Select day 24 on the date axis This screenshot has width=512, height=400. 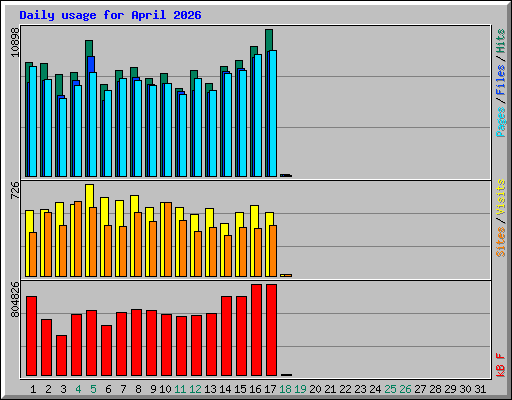tap(375, 389)
